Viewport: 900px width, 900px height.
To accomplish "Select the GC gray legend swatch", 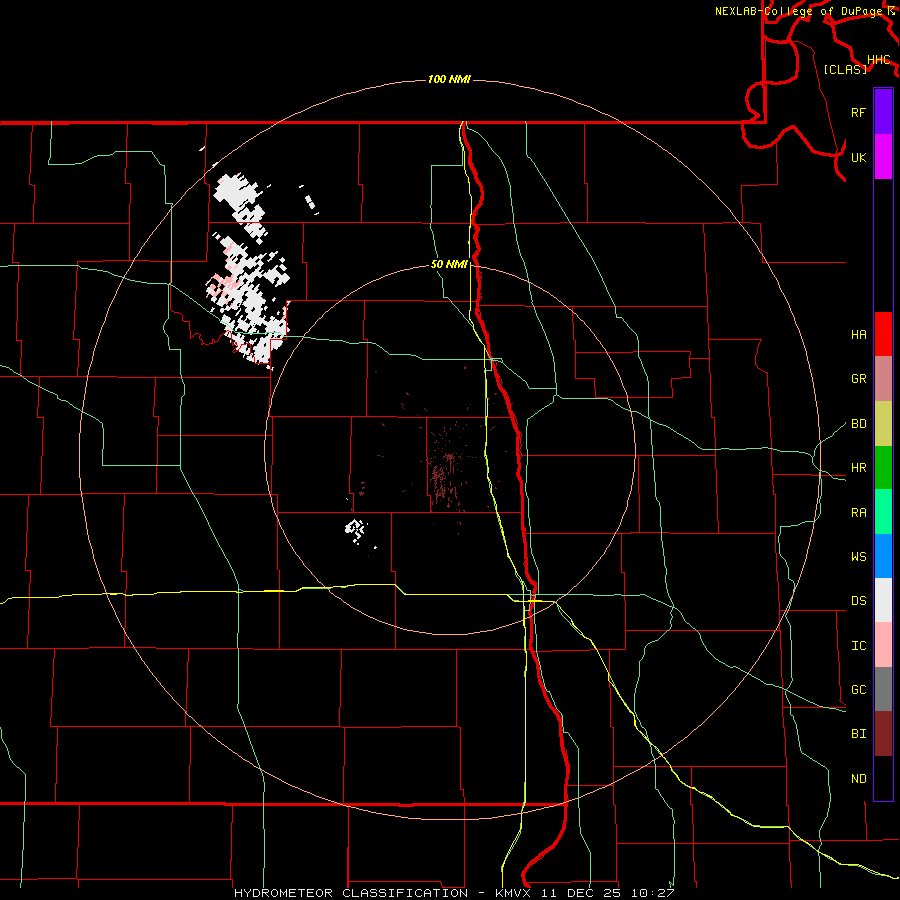I will (883, 689).
